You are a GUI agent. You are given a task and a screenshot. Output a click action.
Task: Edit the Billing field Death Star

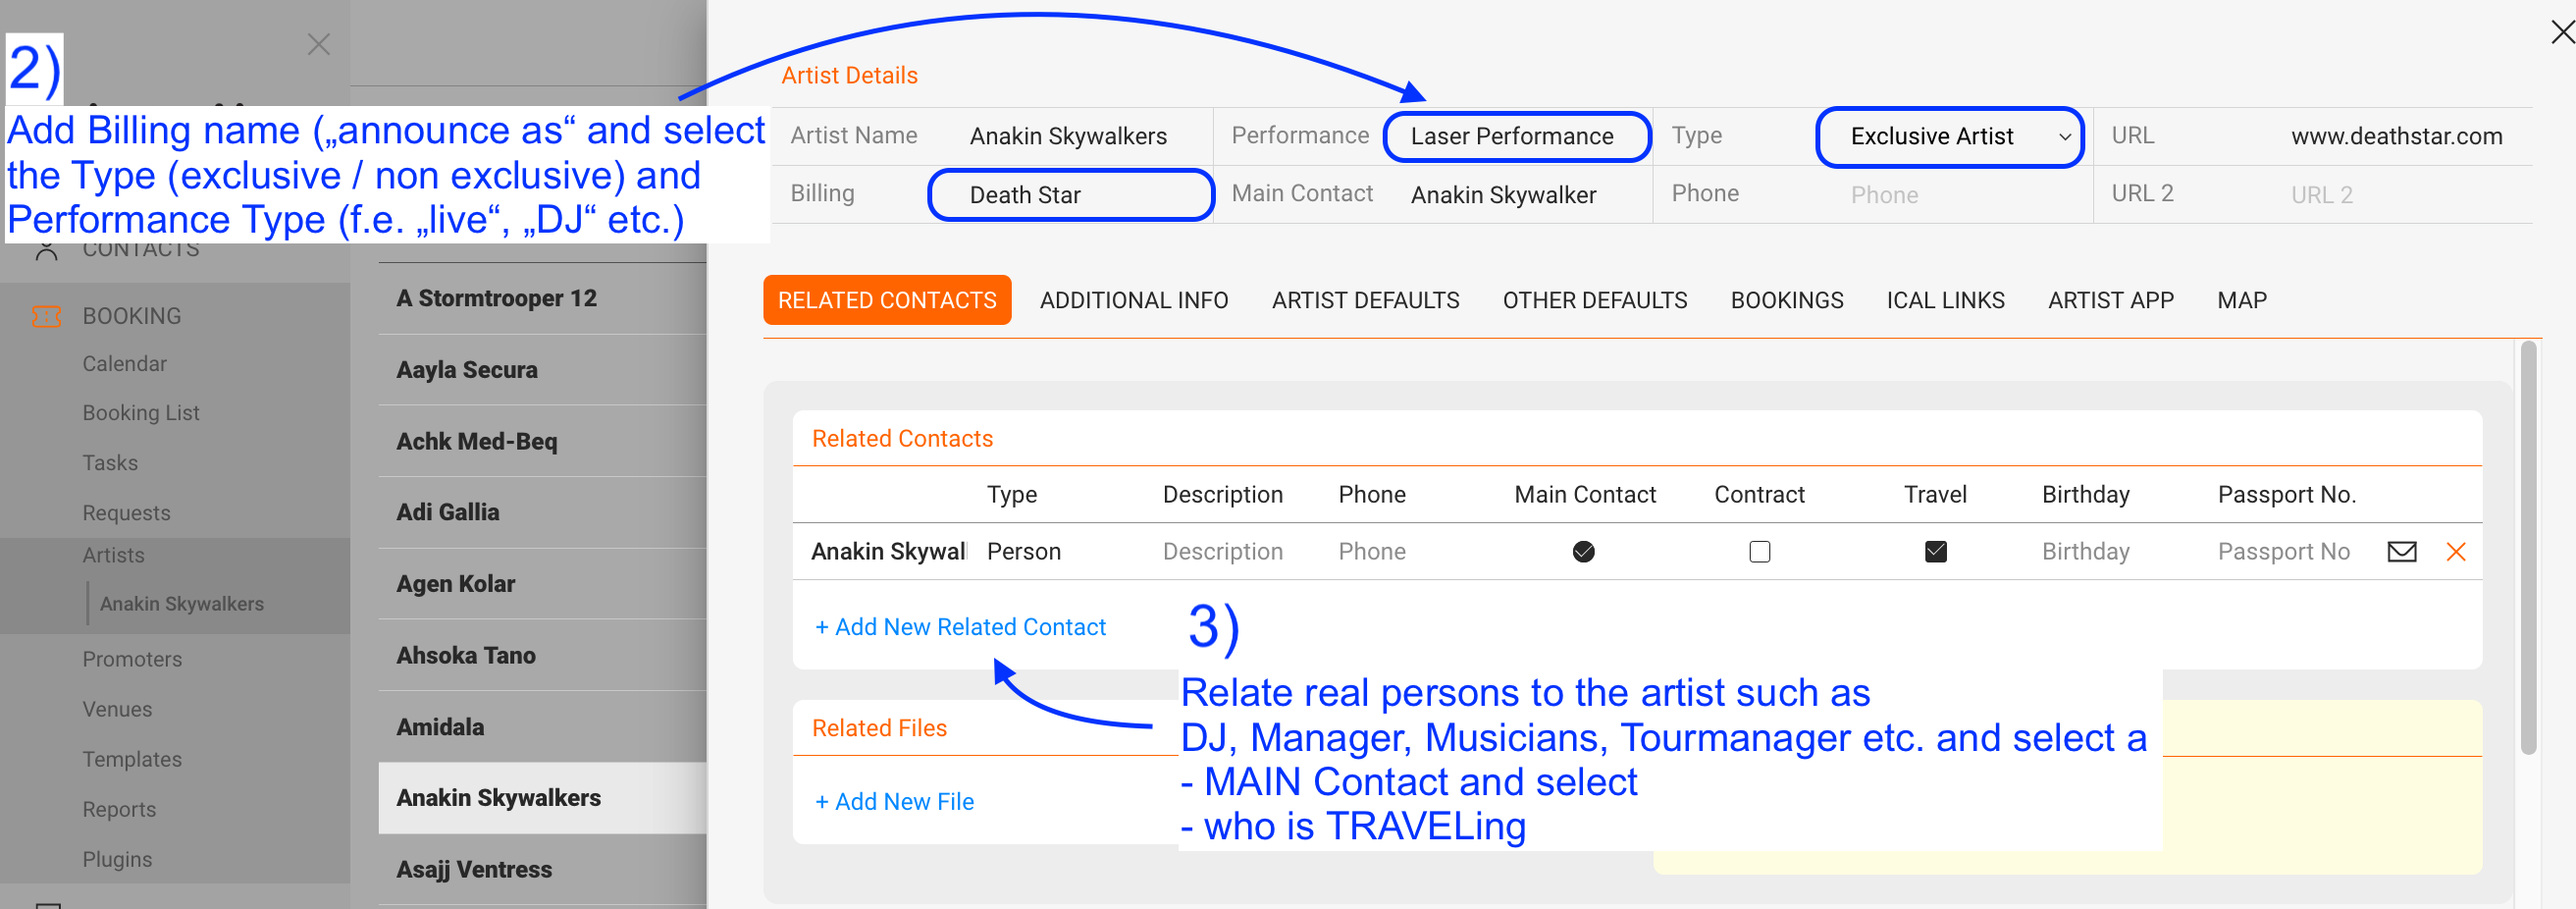[1071, 195]
